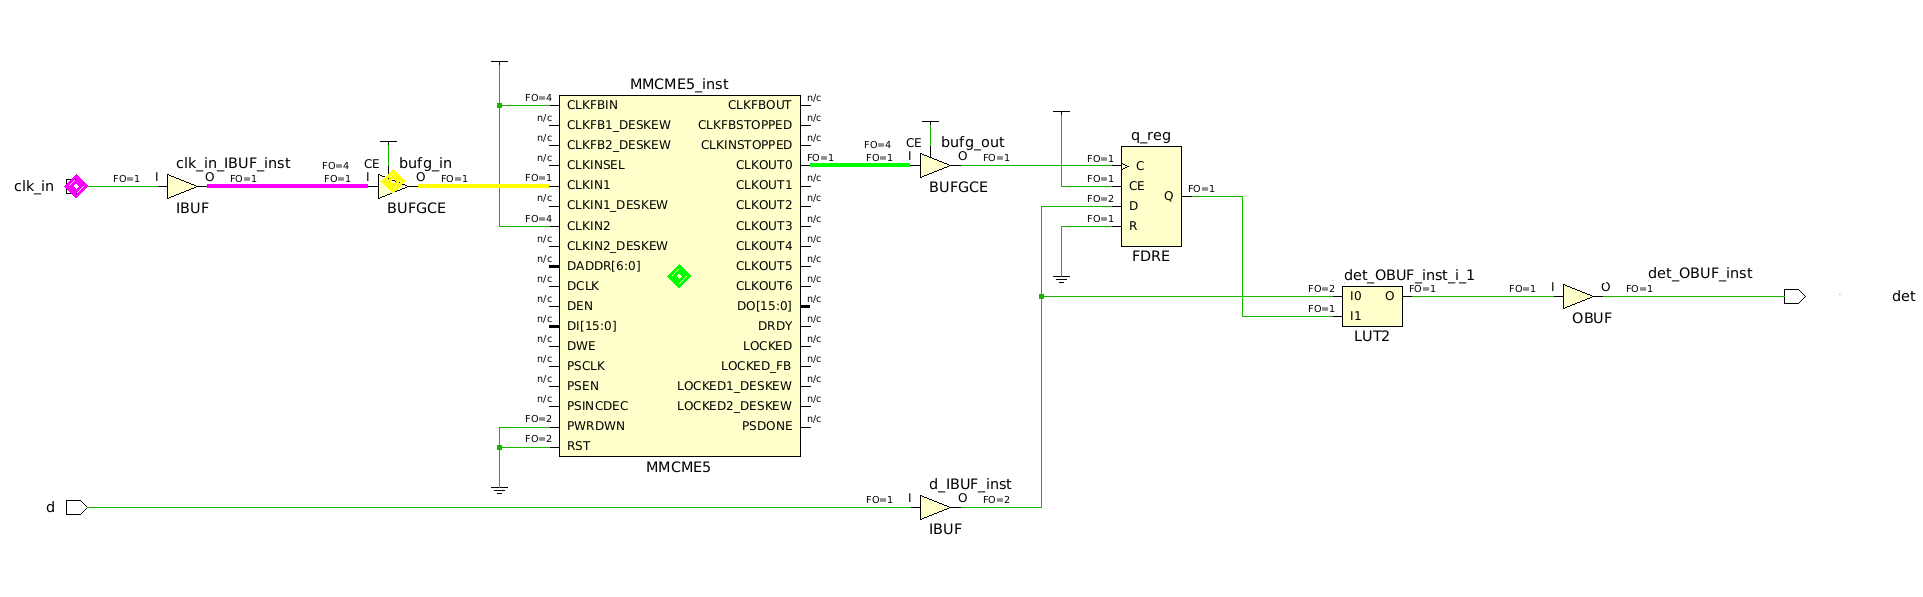This screenshot has width=1923, height=597.
Task: Click the det output port symbol
Action: [x=1794, y=297]
